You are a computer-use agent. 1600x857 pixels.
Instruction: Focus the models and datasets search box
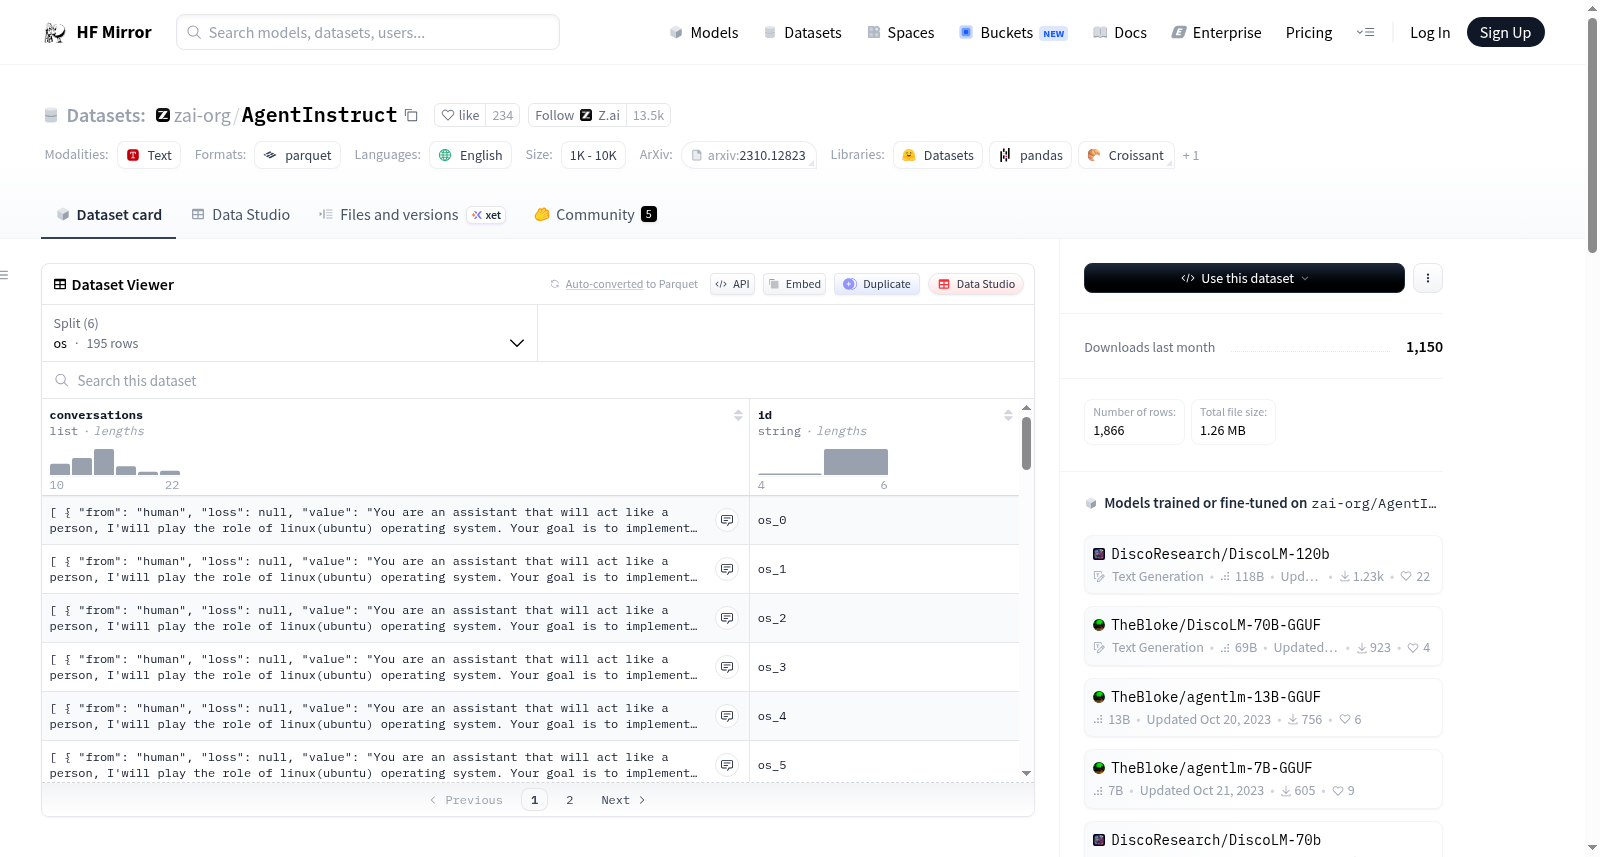[368, 32]
